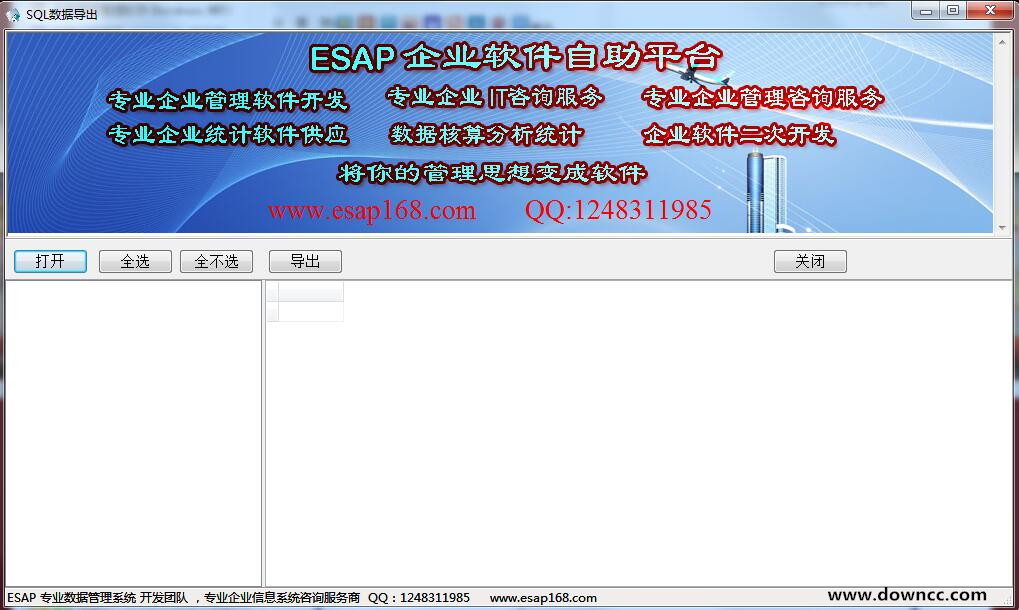This screenshot has height=610, width=1019.
Task: Click the banner scrollbar down arrow
Action: pos(1003,227)
